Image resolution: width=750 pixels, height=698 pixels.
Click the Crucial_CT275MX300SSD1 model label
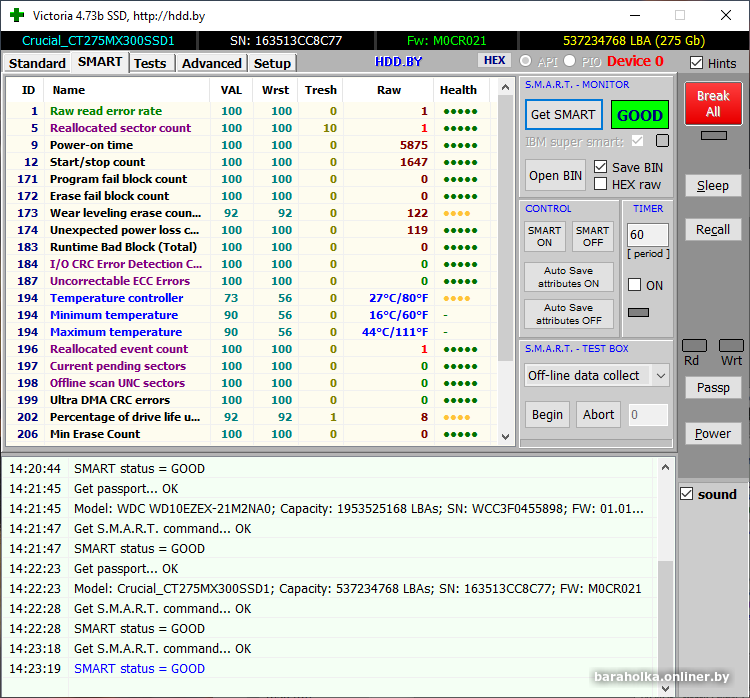click(98, 41)
